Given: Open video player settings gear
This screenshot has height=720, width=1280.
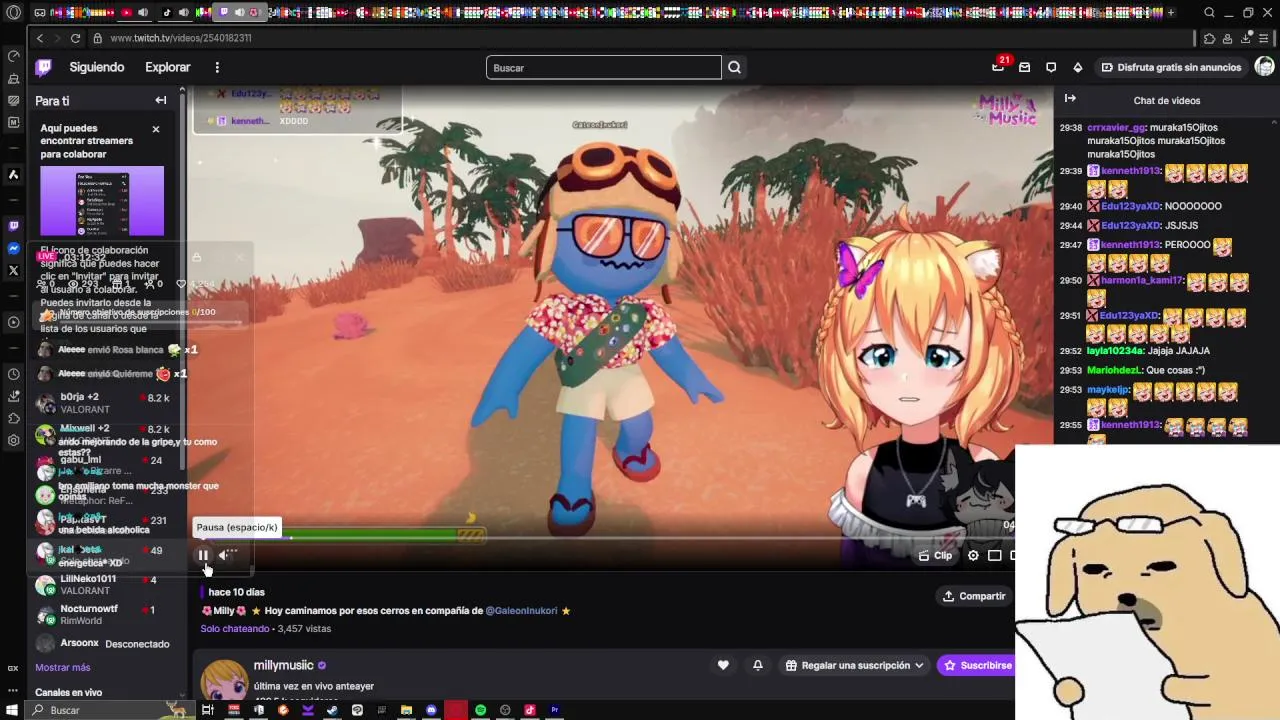Looking at the screenshot, I should [x=973, y=555].
